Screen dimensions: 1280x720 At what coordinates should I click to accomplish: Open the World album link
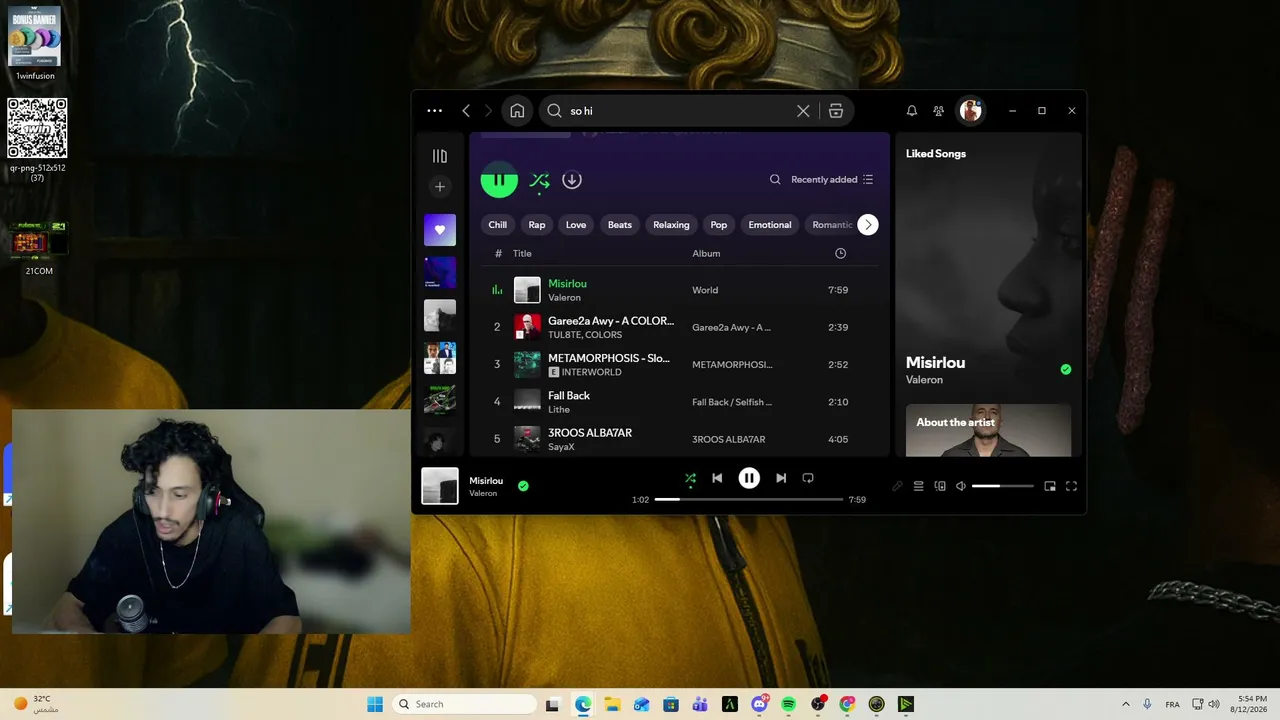[705, 291]
